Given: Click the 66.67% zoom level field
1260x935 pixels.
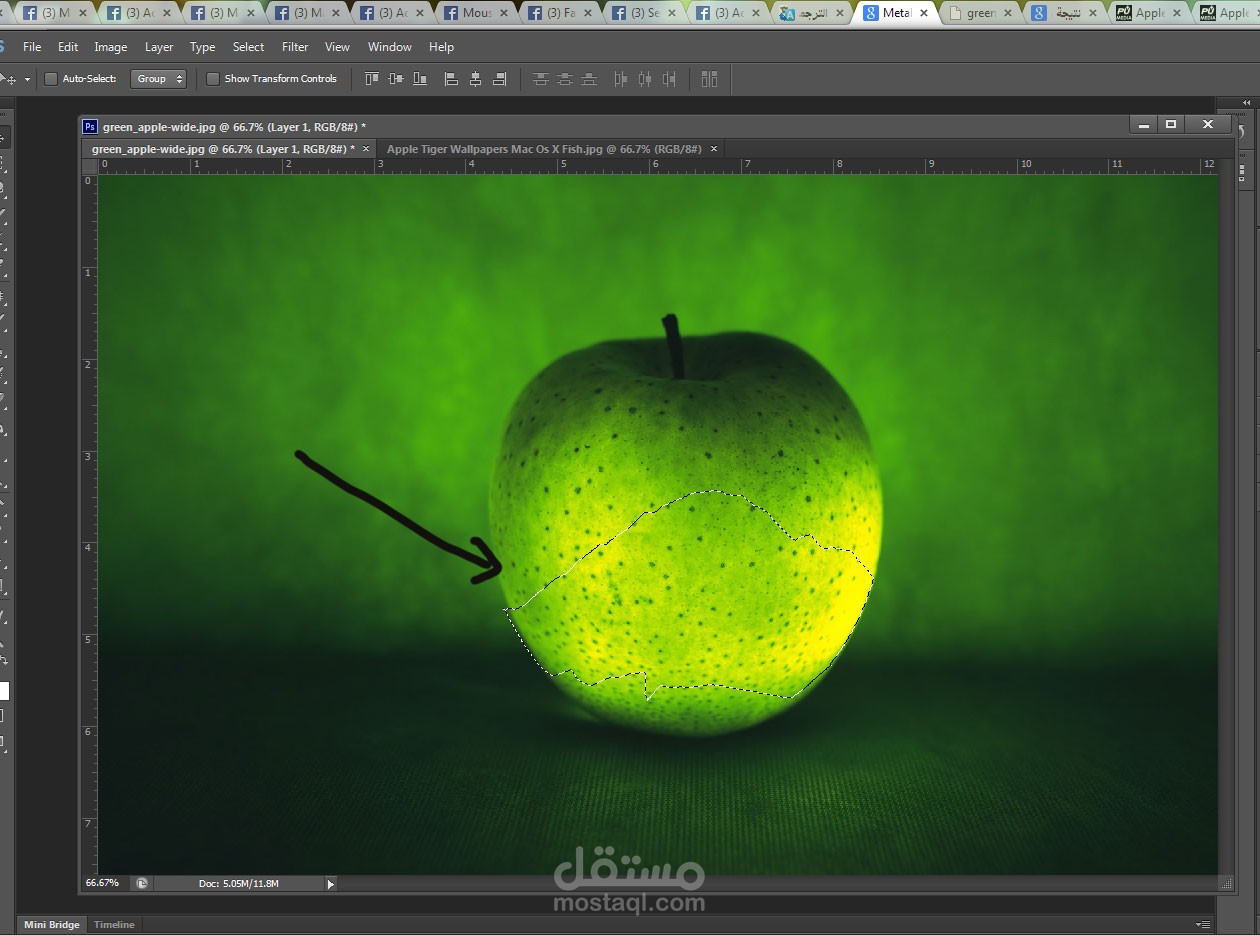Looking at the screenshot, I should (x=103, y=883).
